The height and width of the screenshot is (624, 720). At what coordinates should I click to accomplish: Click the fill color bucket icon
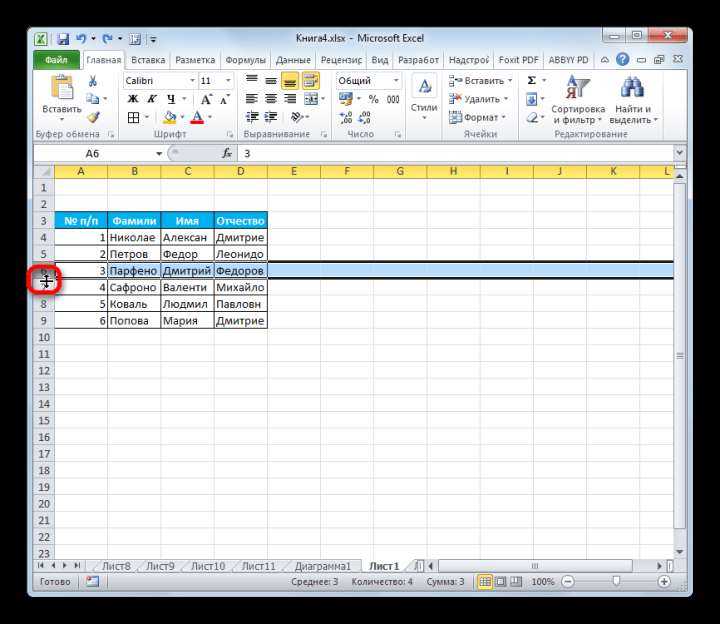tap(169, 118)
